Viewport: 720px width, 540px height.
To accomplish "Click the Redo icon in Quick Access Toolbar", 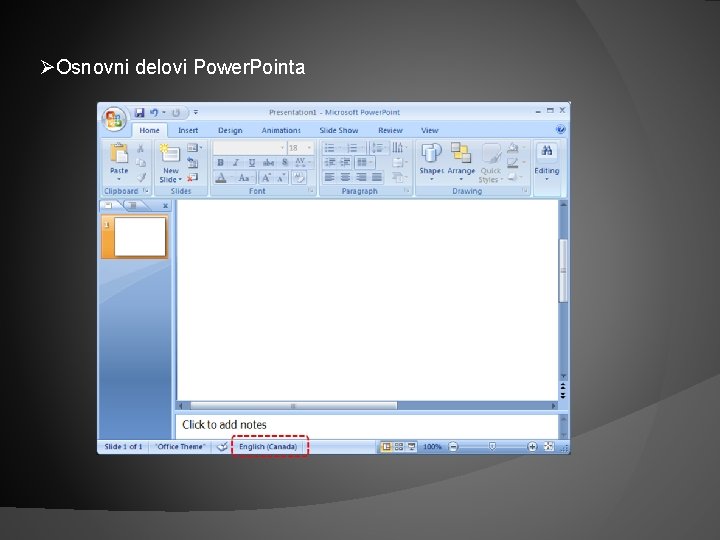I will 176,112.
